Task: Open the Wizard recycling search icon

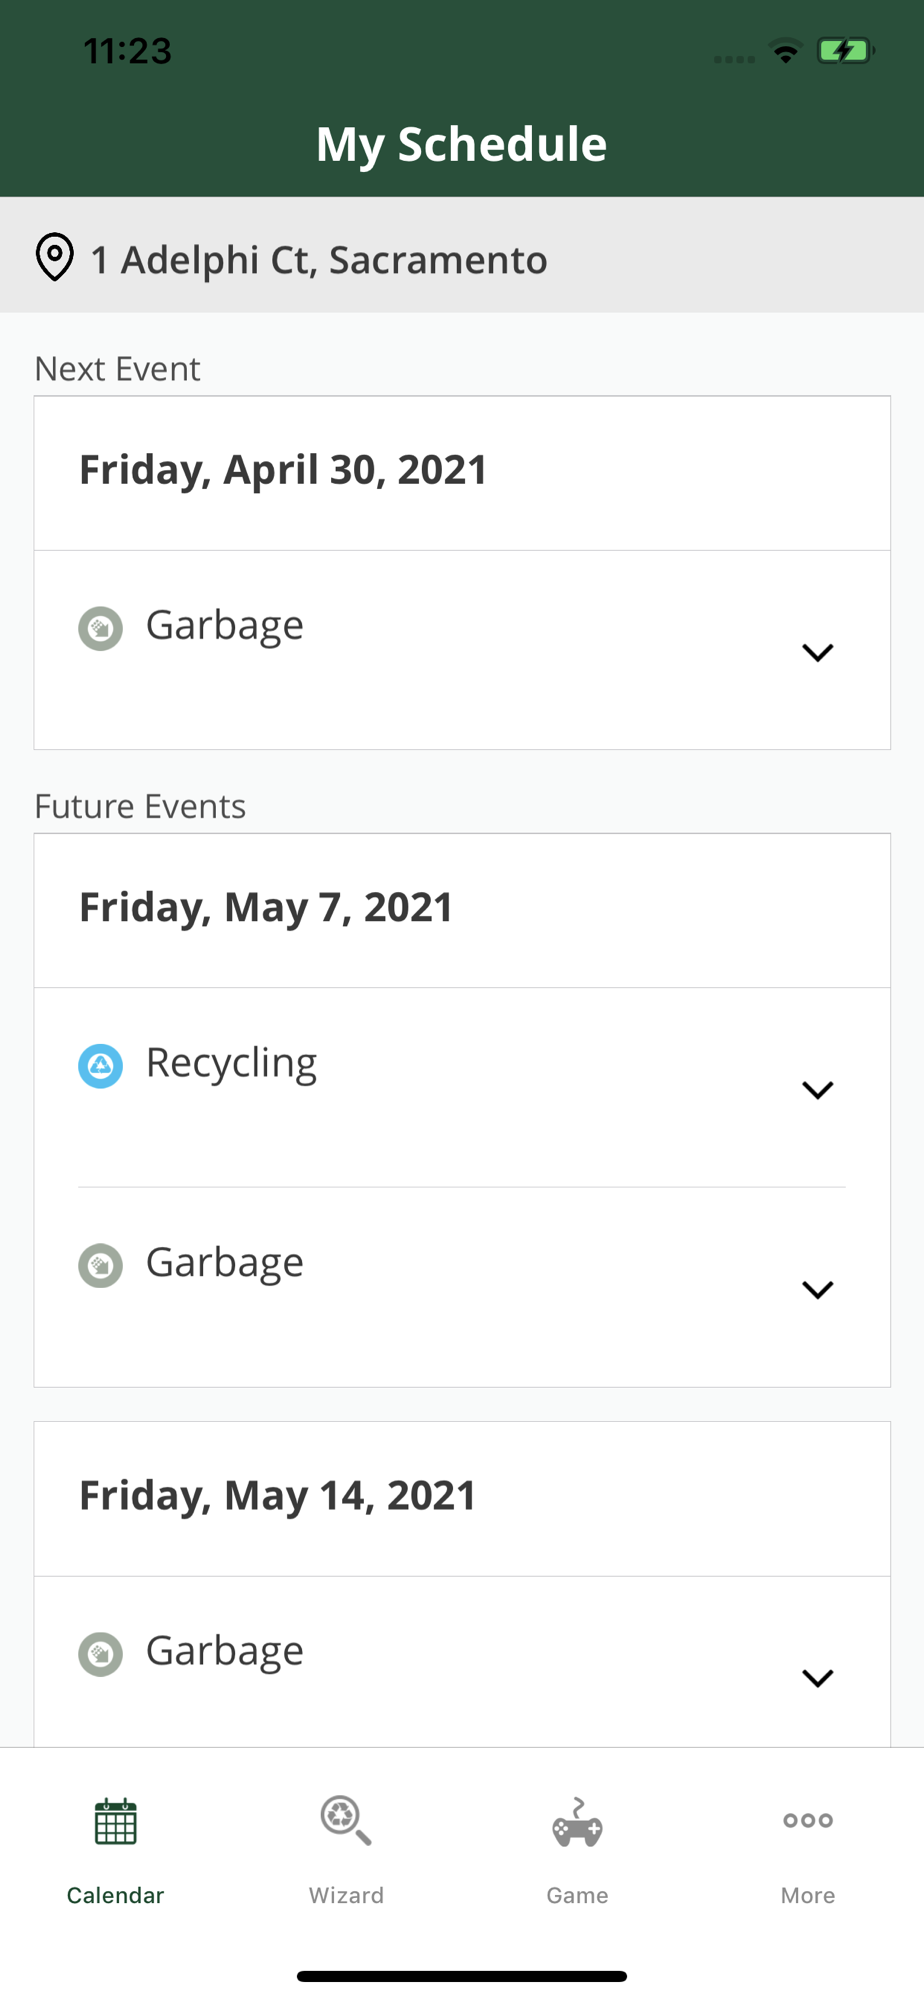Action: (346, 1820)
